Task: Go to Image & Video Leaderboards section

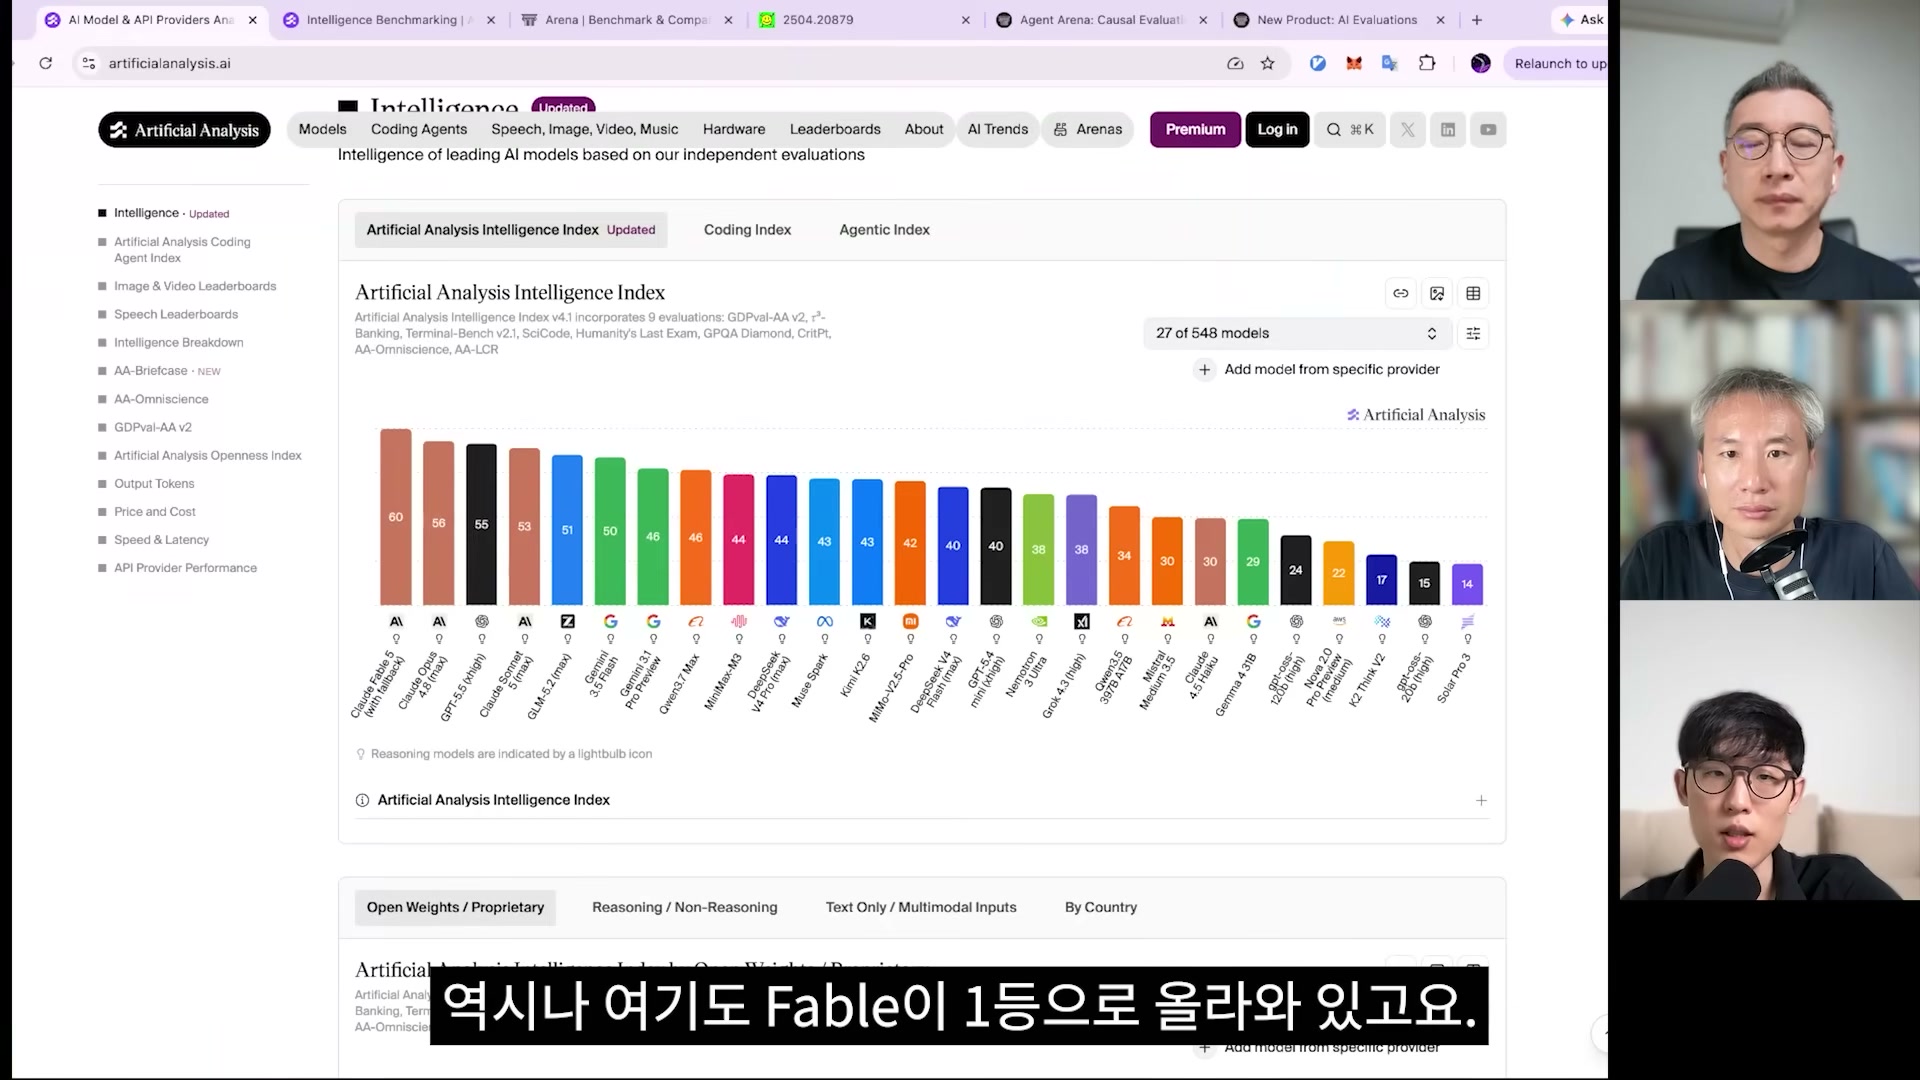Action: [x=195, y=286]
